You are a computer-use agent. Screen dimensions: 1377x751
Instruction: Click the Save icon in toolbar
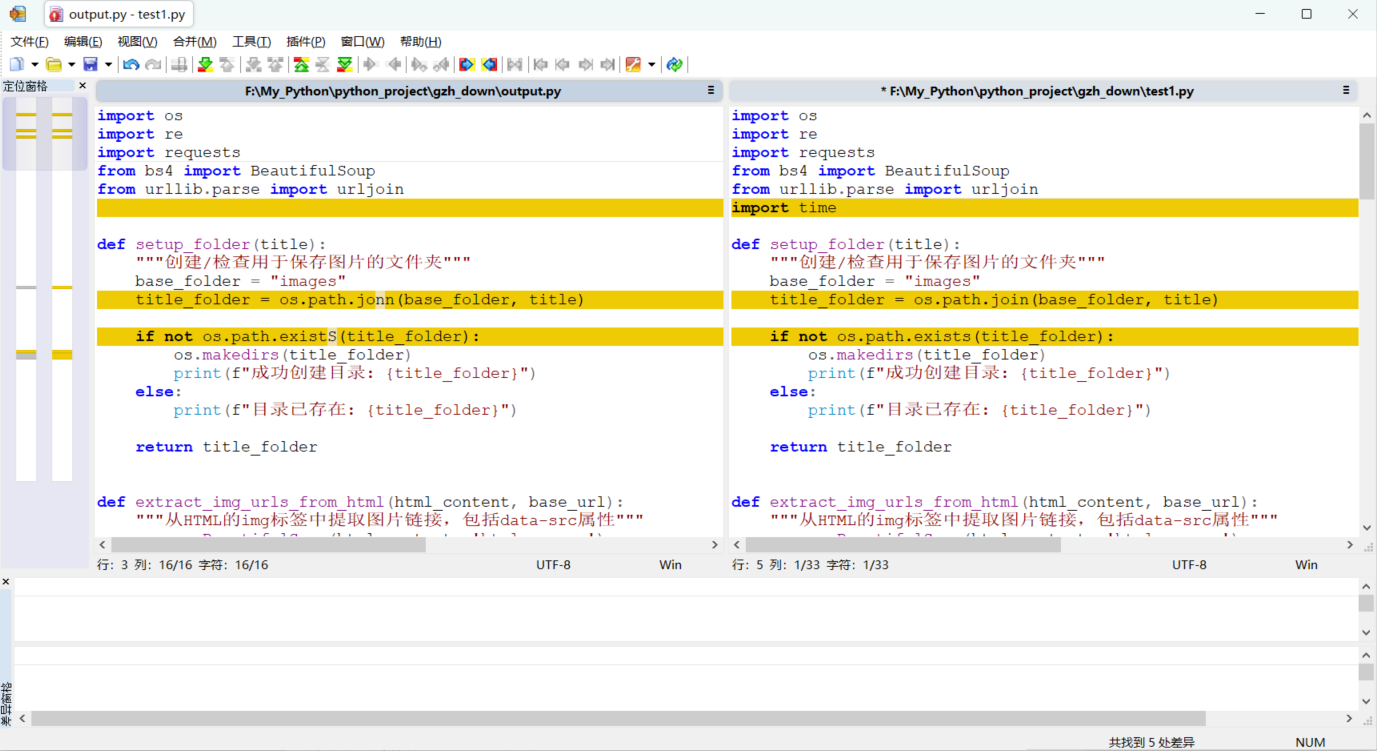point(91,65)
